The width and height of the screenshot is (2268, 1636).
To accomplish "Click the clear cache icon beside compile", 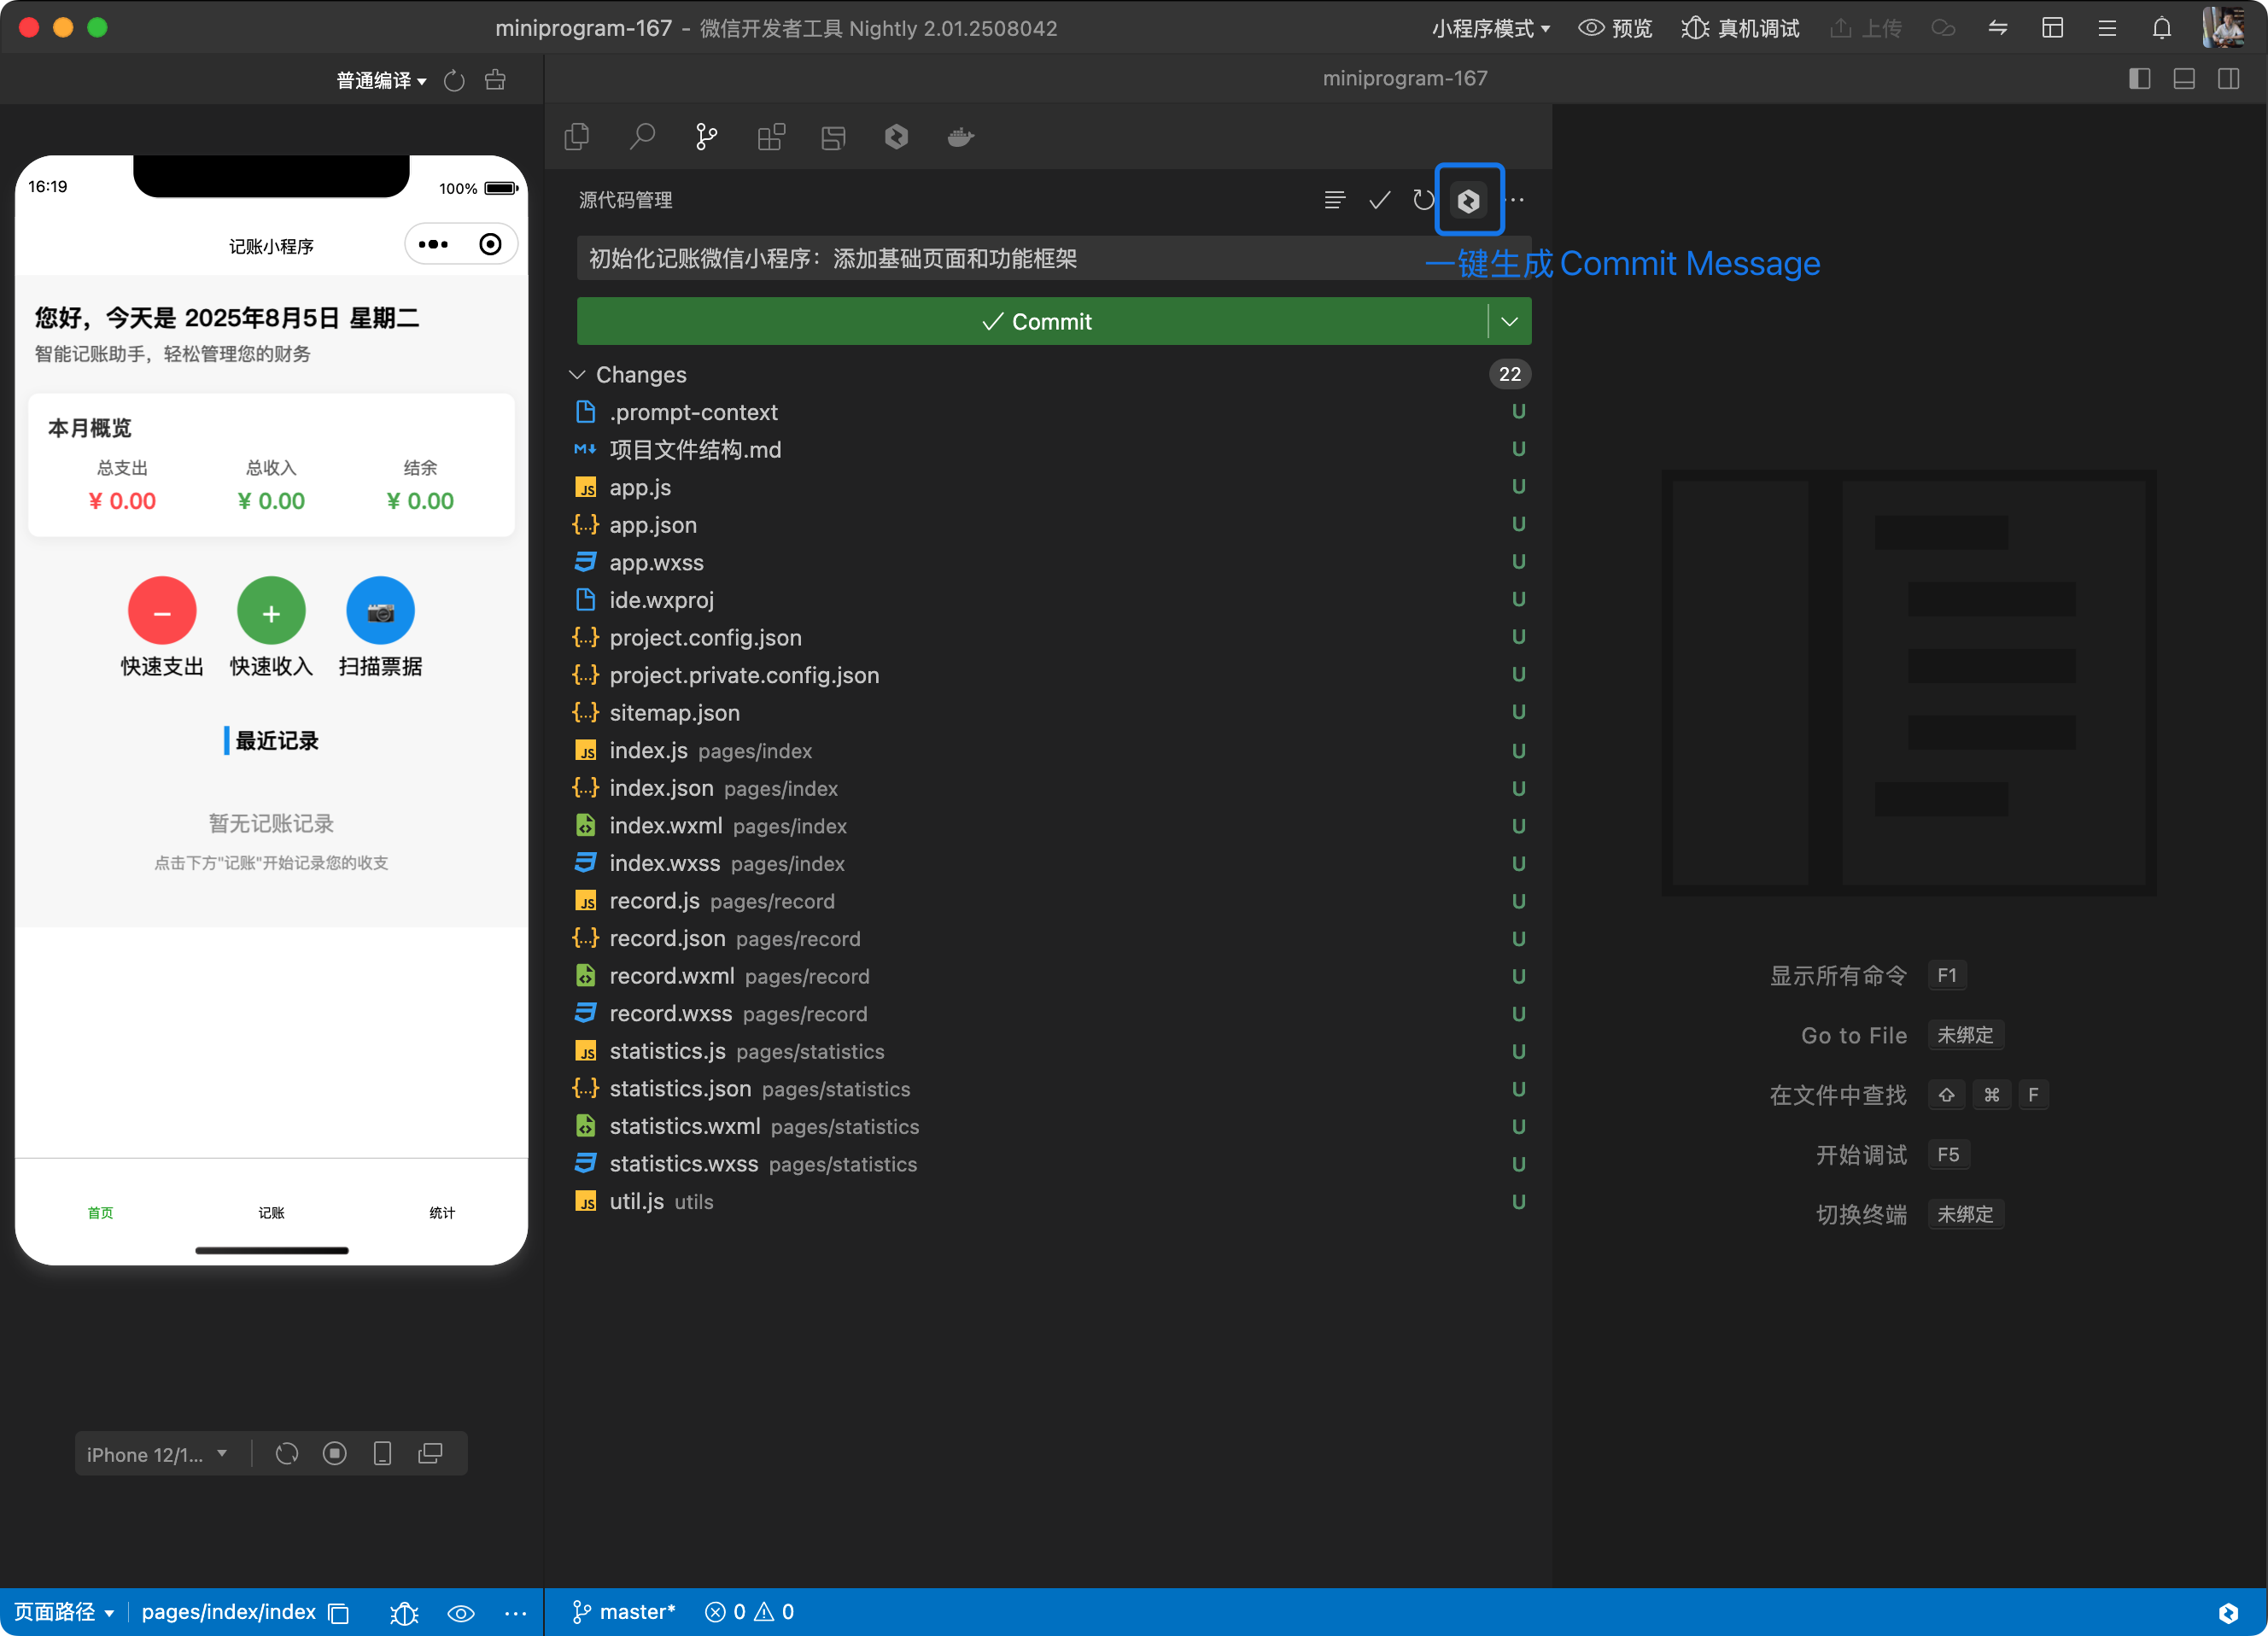I will [x=495, y=80].
